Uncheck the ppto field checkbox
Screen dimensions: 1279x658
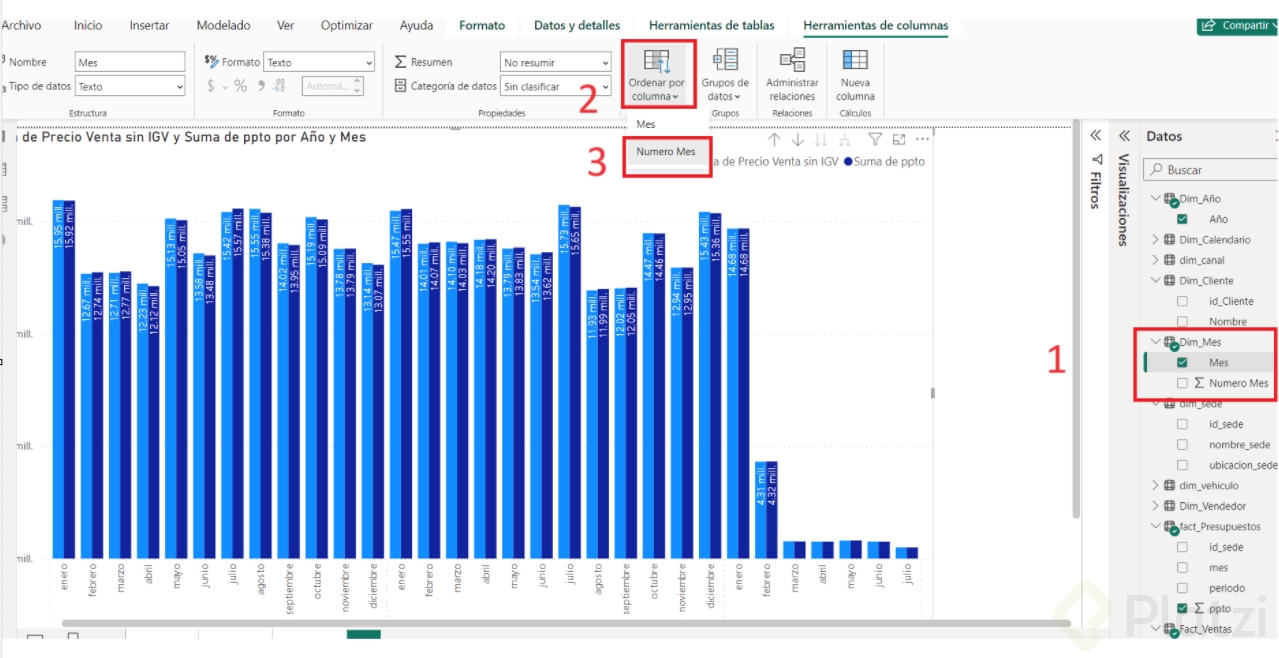point(1183,608)
